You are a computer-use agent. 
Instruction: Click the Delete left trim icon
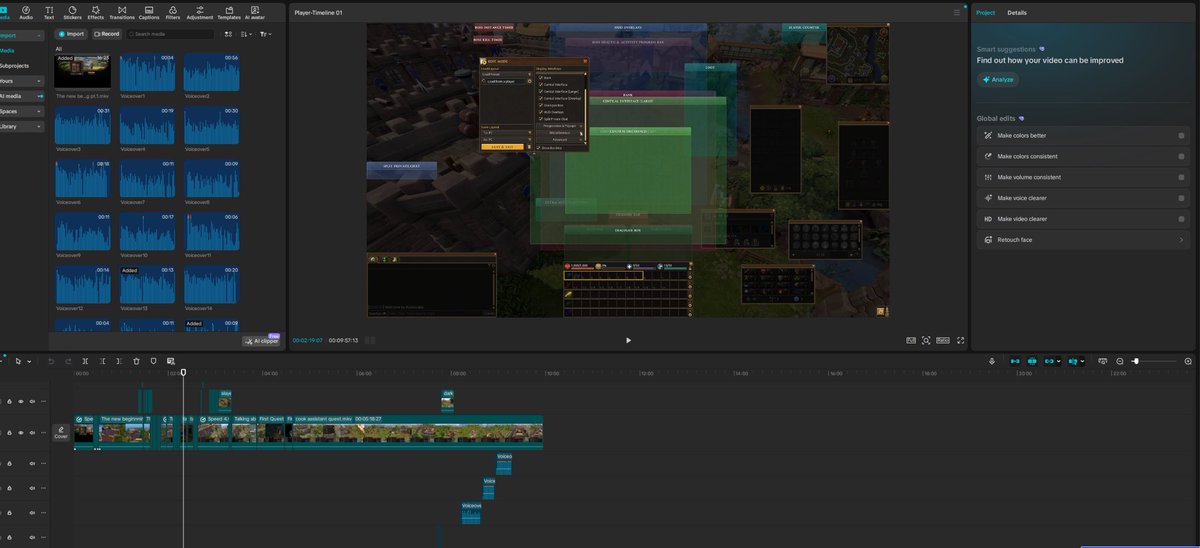pyautogui.click(x=103, y=361)
